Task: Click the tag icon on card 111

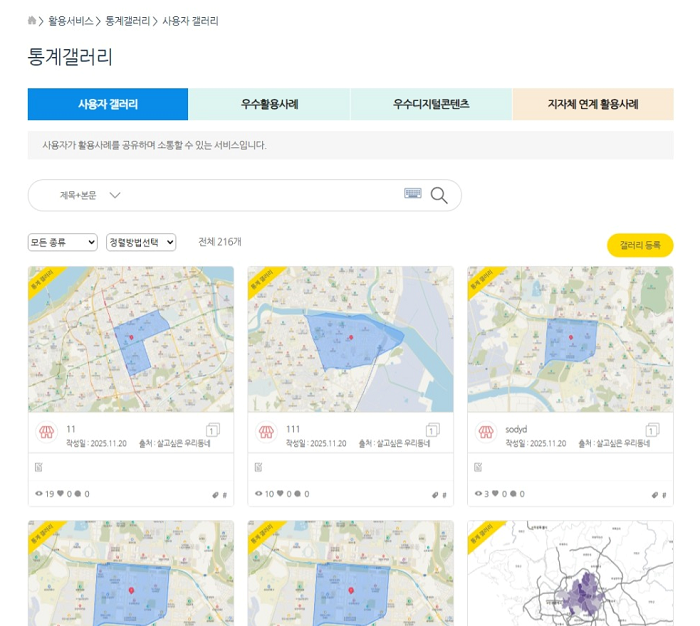Action: pyautogui.click(x=435, y=495)
